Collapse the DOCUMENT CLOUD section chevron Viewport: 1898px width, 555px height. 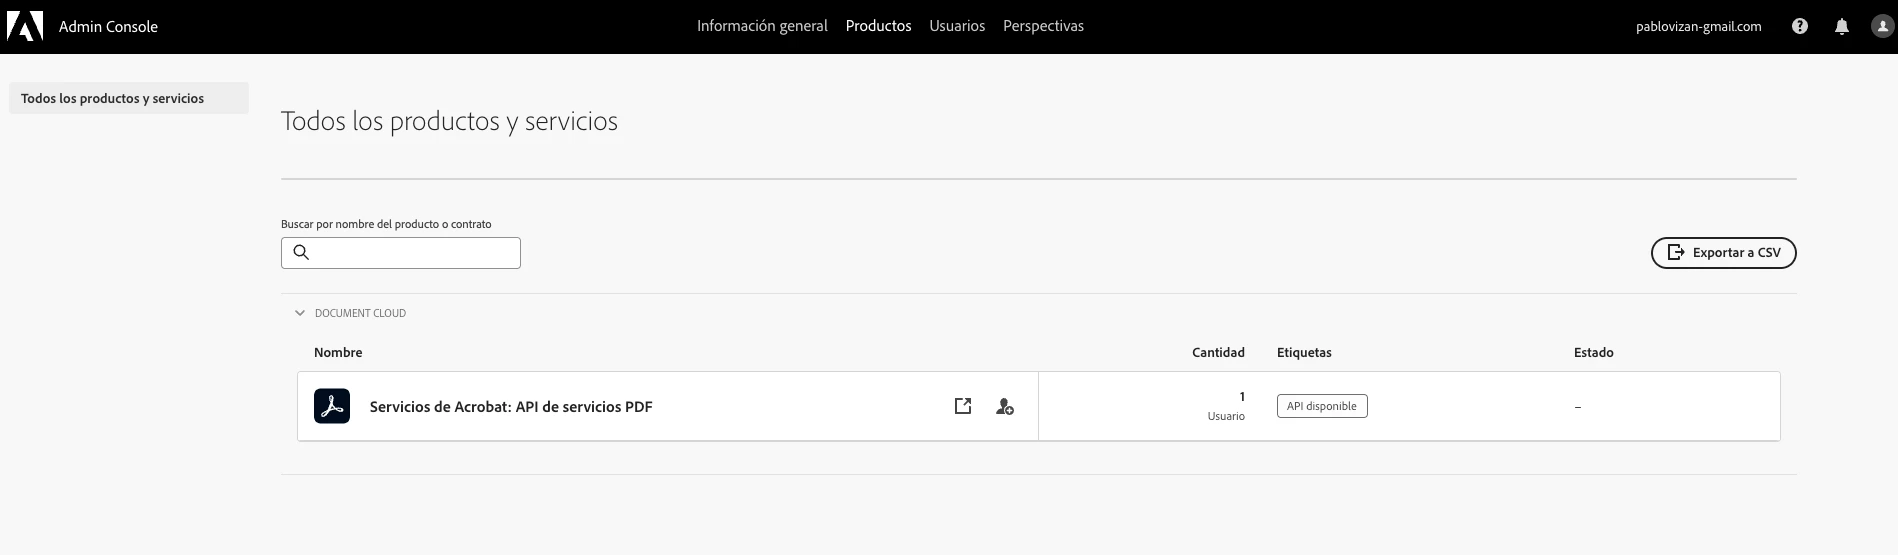(x=299, y=313)
